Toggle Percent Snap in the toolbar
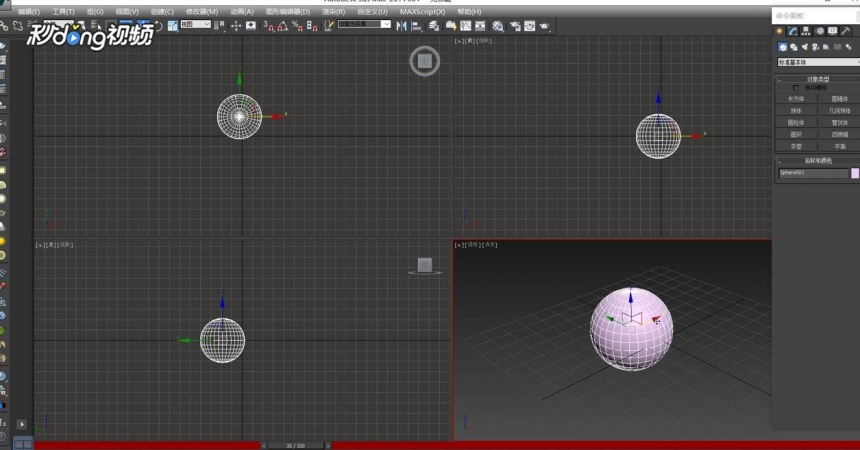 [x=297, y=26]
